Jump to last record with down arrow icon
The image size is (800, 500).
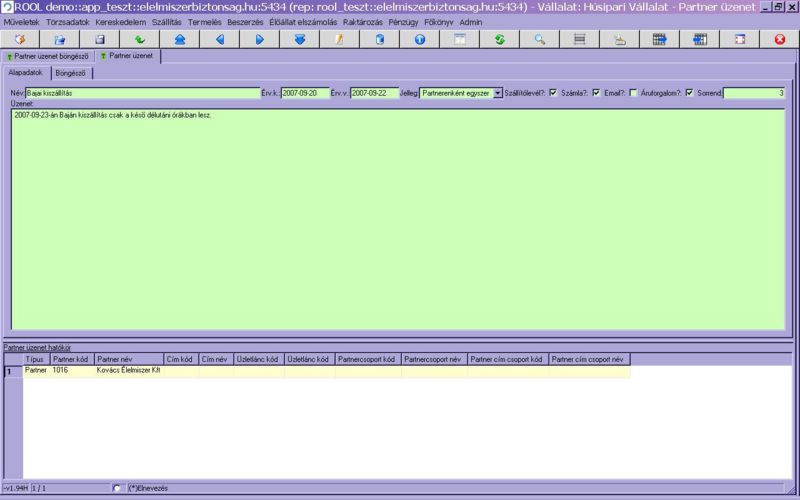300,40
